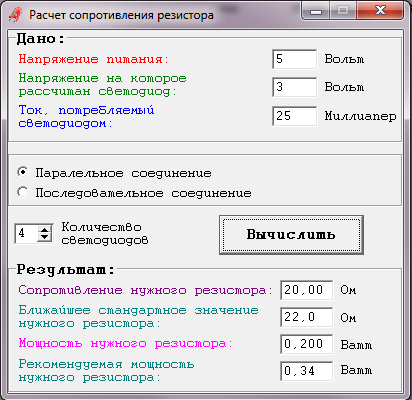The width and height of the screenshot is (412, 400).
Task: Select the resistor power field 0,200
Action: (x=307, y=344)
